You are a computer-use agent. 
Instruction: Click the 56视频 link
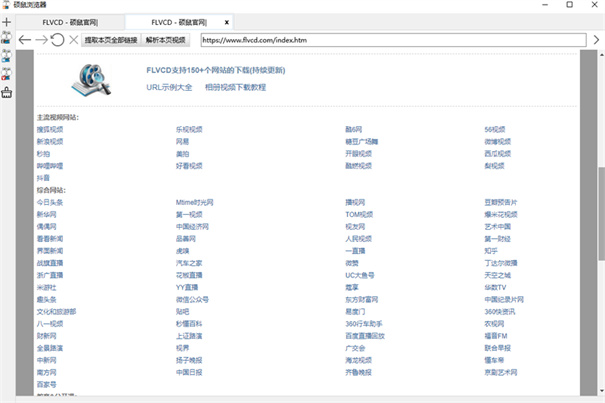point(495,129)
